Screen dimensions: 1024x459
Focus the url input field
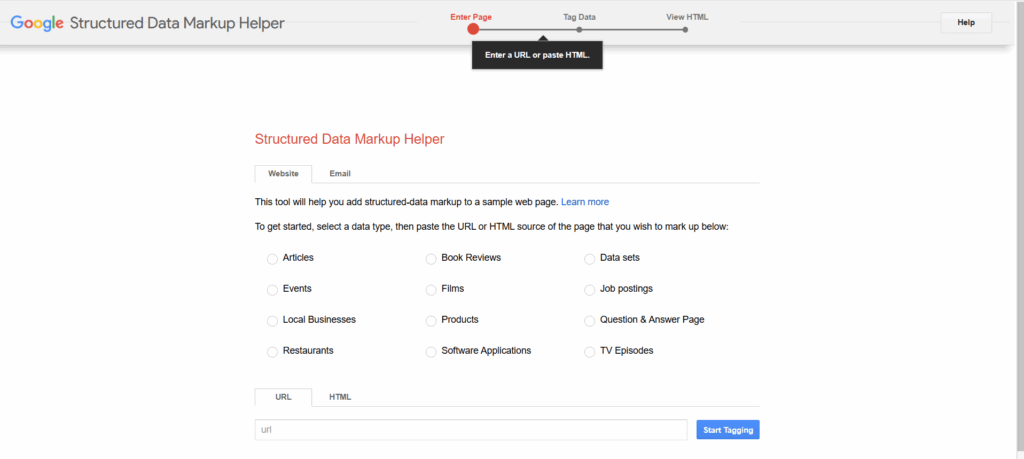click(x=471, y=430)
